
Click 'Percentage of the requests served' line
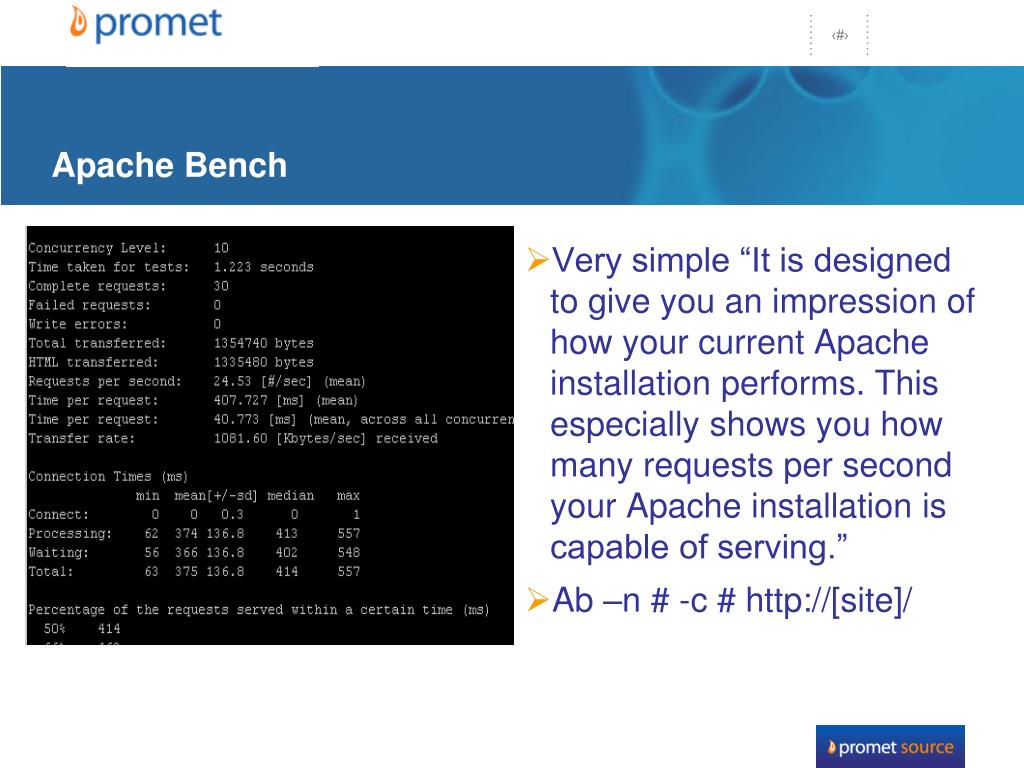tap(259, 609)
